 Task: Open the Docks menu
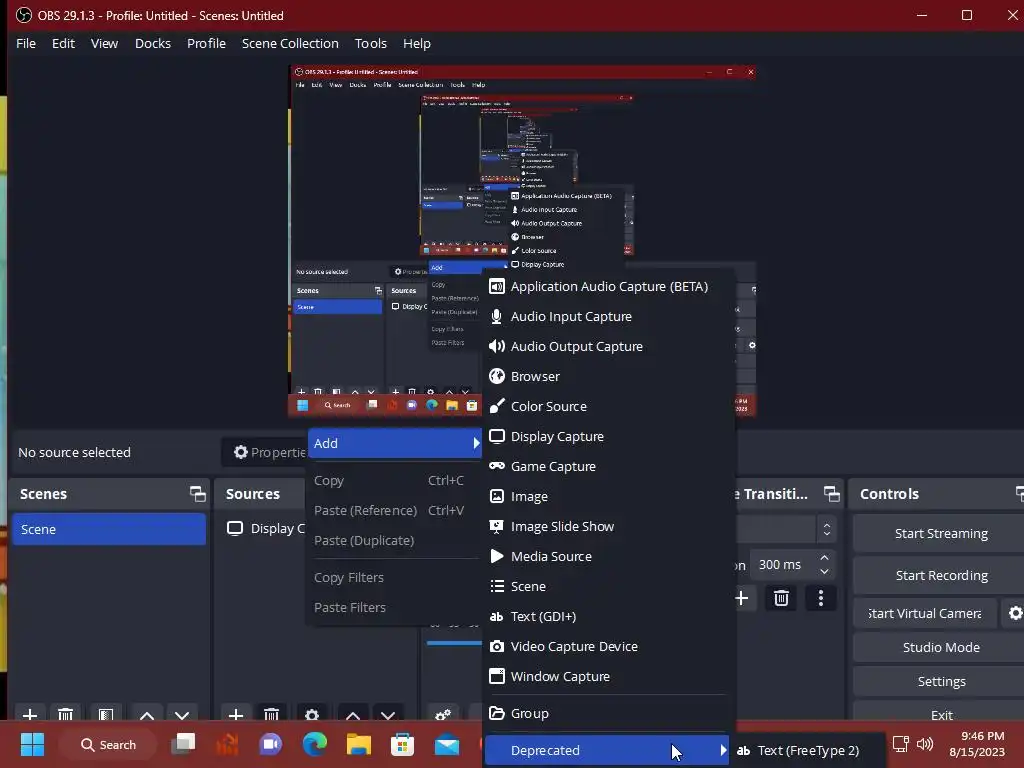[x=153, y=44]
